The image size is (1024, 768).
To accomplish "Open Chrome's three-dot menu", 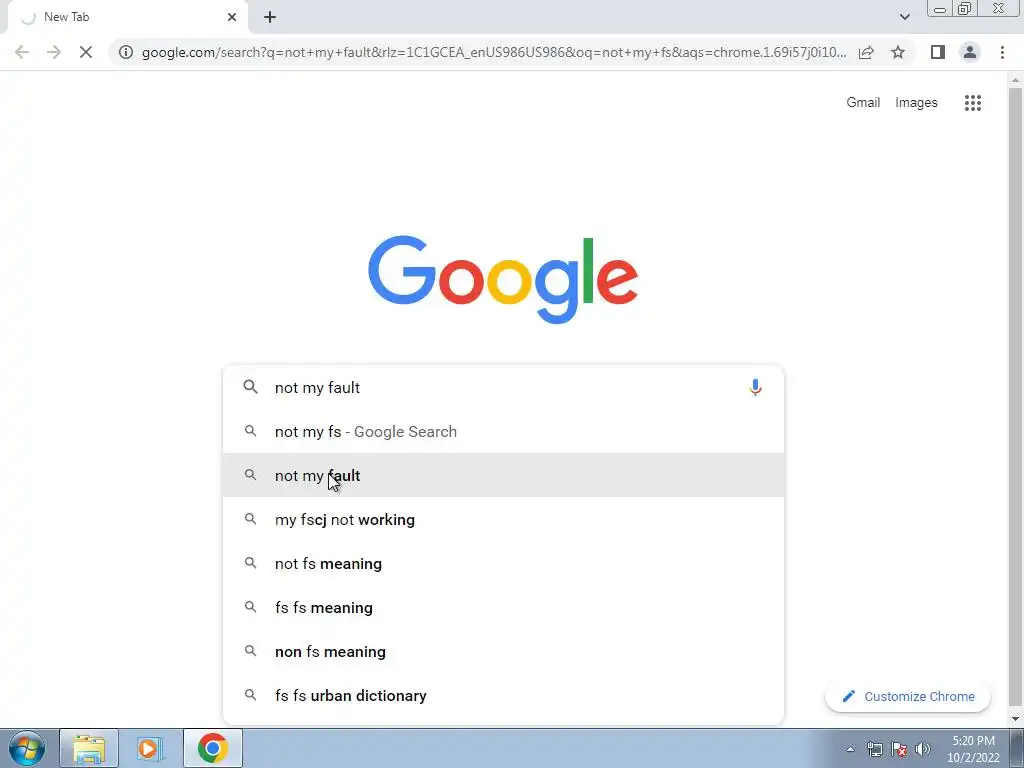I will [1002, 52].
